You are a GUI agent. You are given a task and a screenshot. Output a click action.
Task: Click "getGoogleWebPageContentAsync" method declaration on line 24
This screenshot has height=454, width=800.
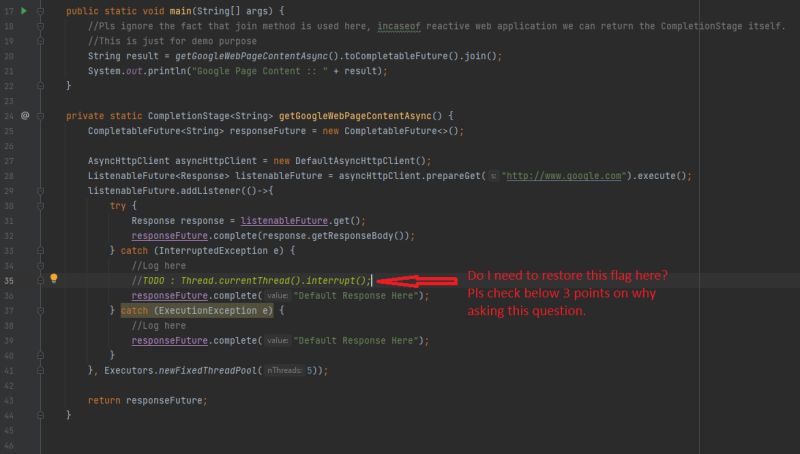[355, 116]
